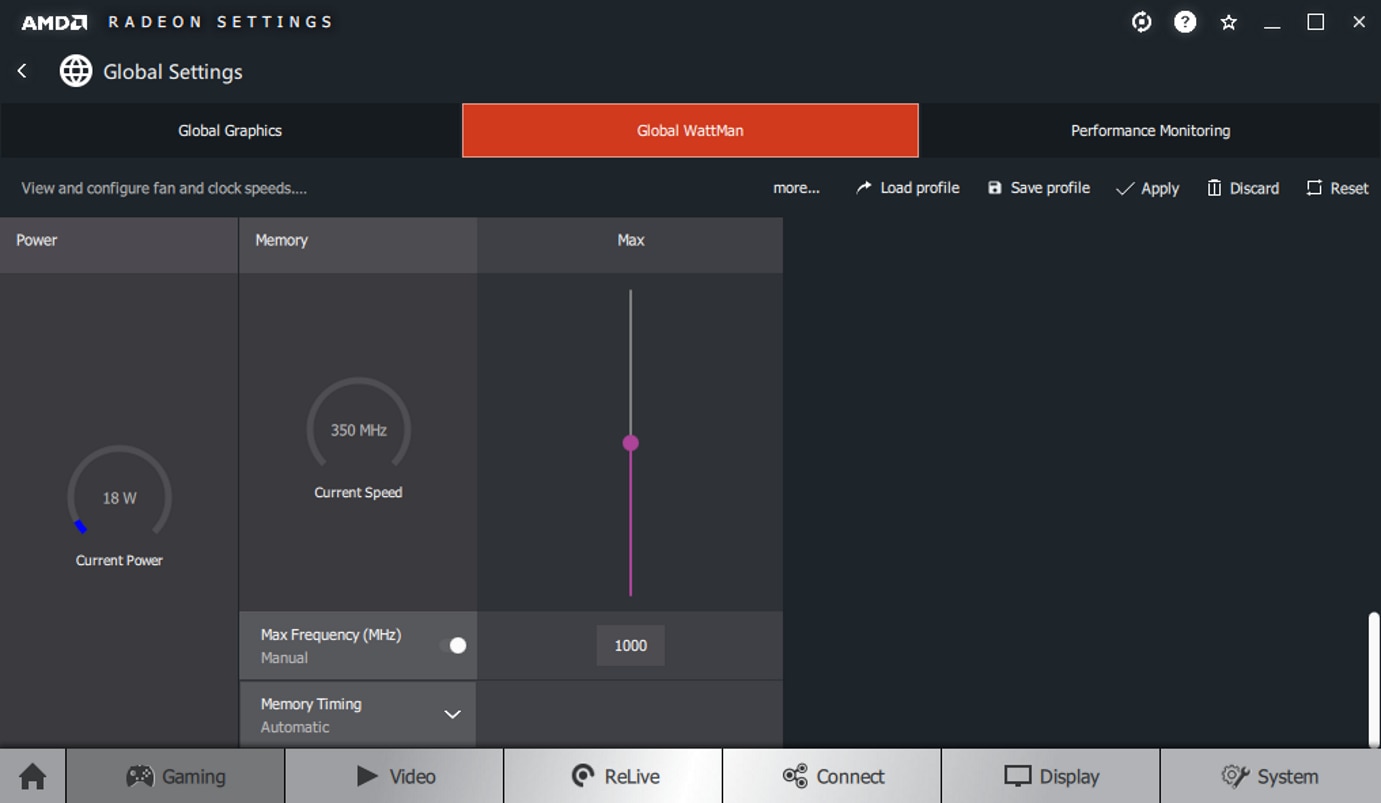Expand the Memory Timing dropdown
Screen dimensions: 1381x803
click(x=452, y=714)
